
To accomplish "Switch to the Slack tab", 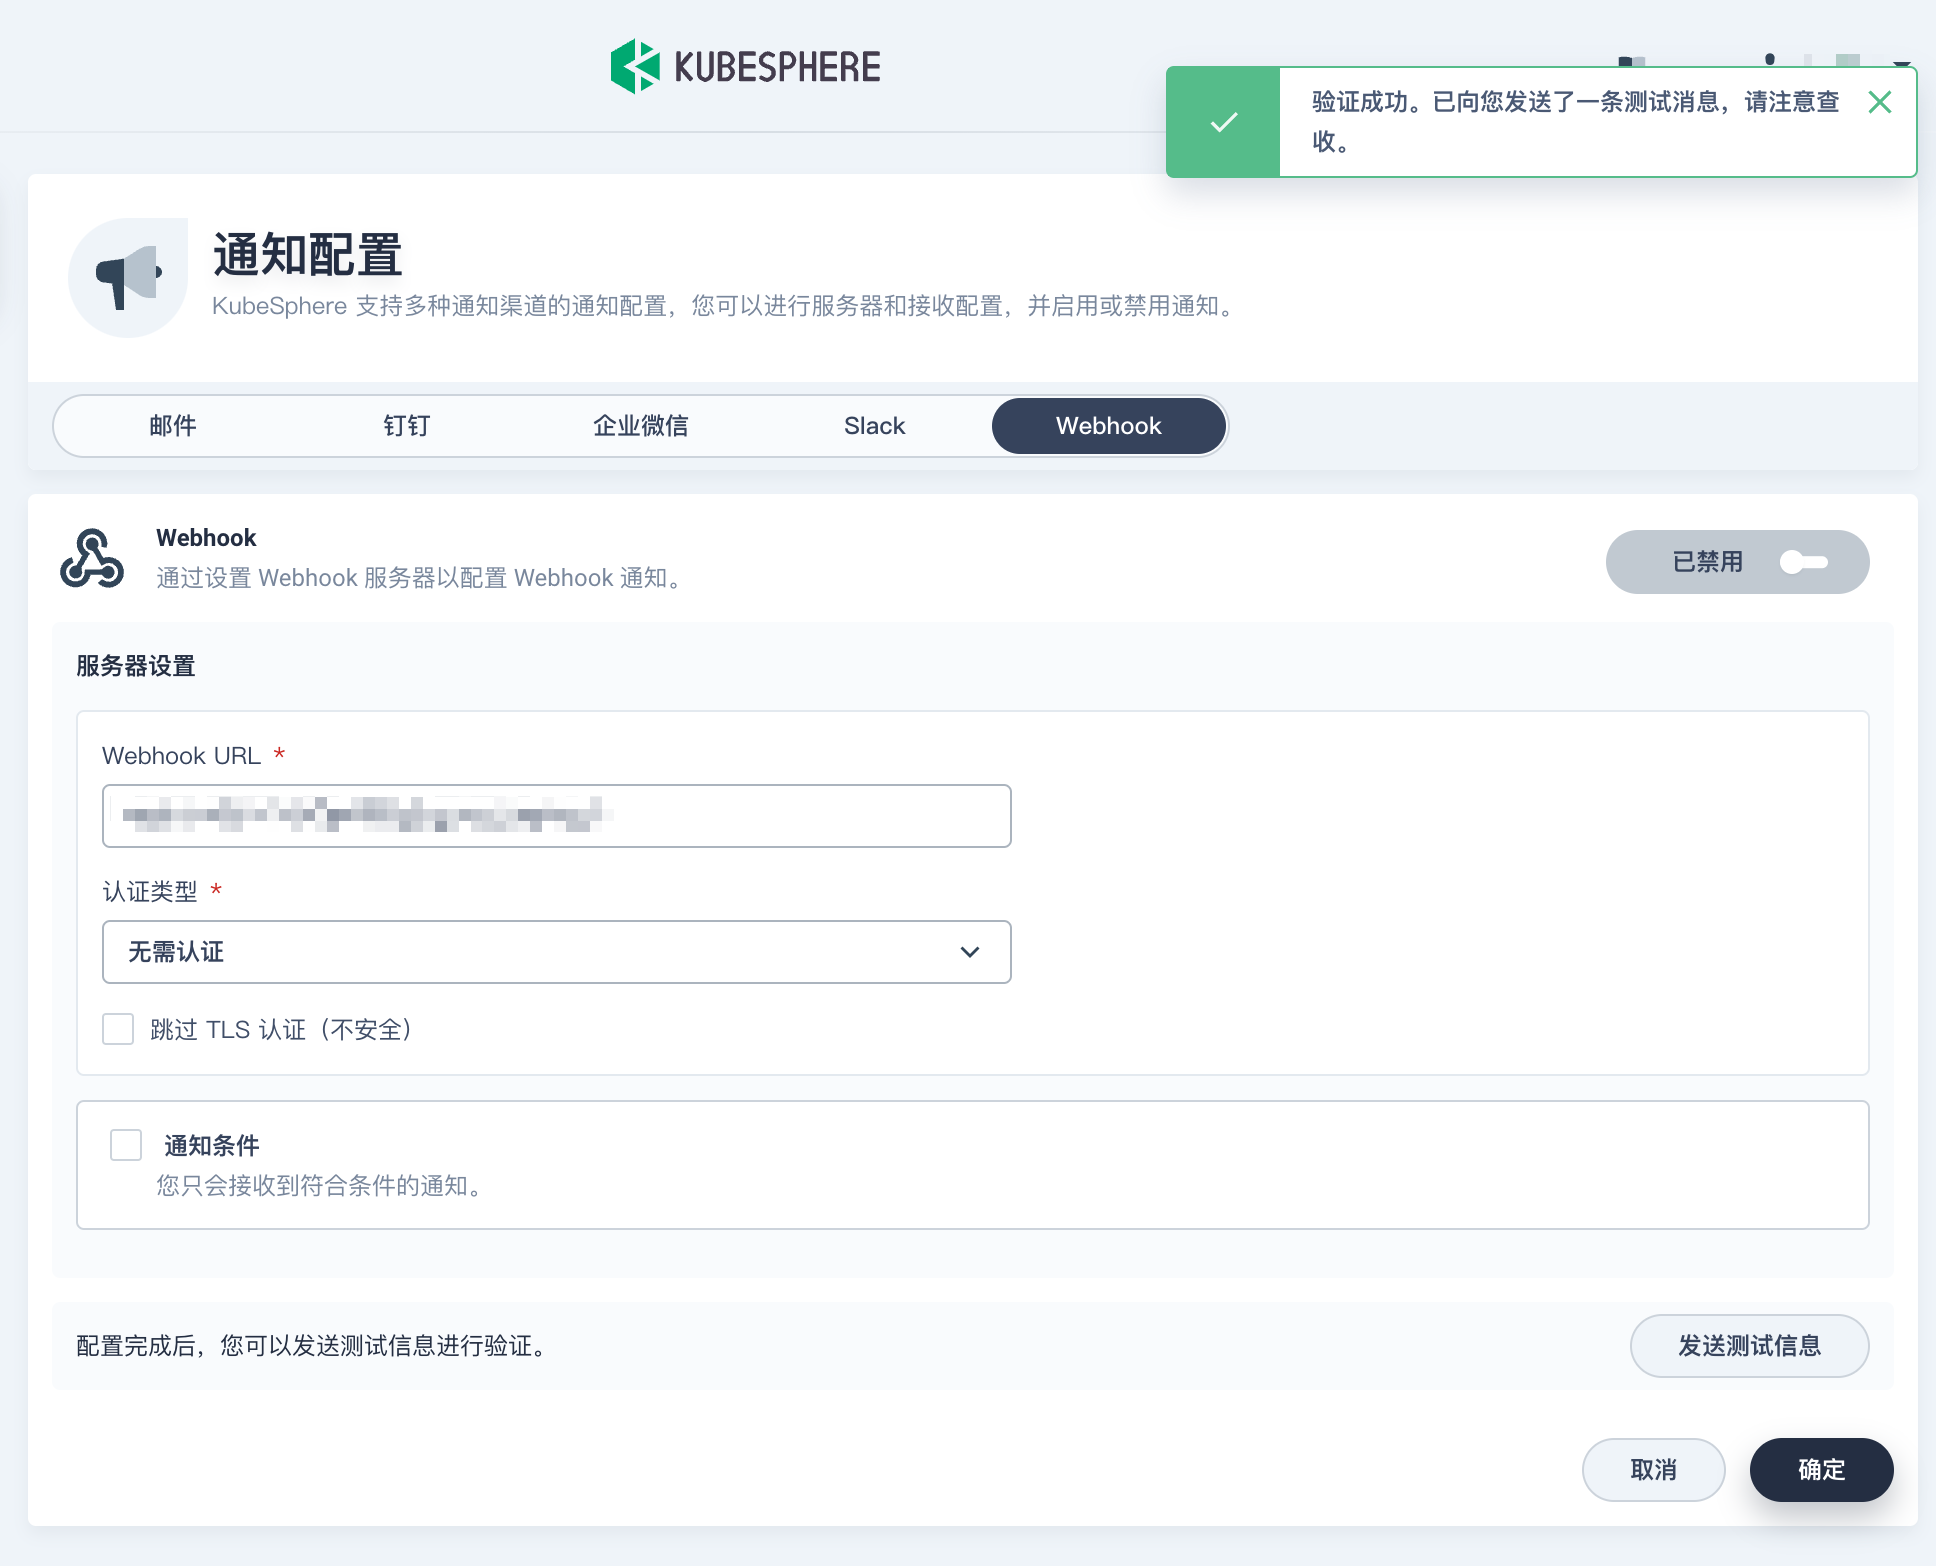I will coord(874,426).
